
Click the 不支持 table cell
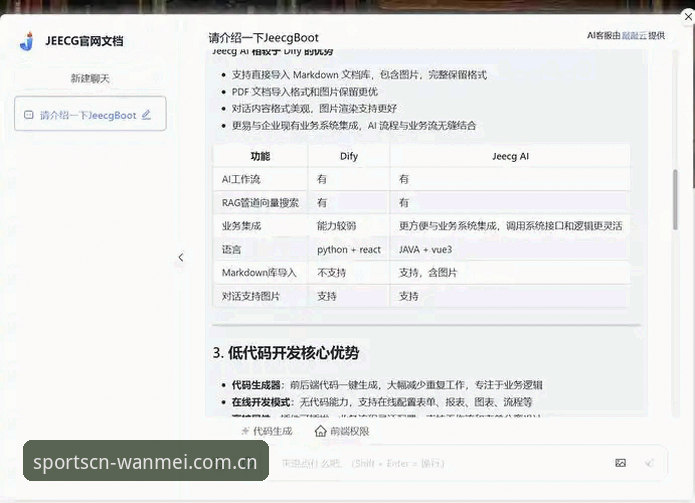tap(349, 273)
